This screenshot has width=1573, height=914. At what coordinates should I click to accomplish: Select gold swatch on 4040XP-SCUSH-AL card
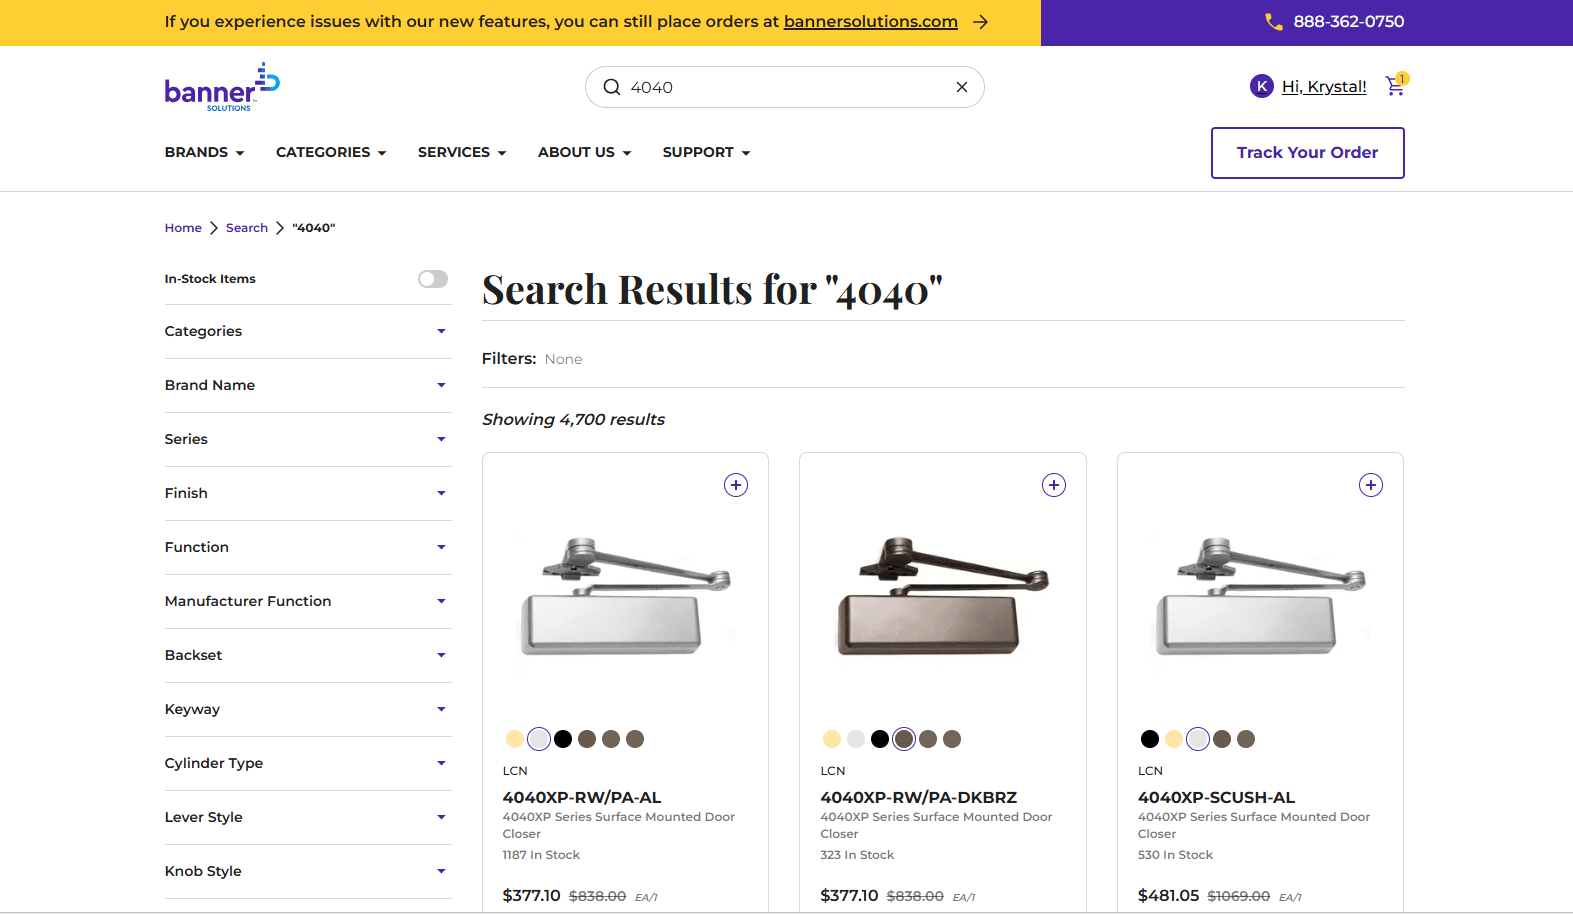coord(1174,739)
